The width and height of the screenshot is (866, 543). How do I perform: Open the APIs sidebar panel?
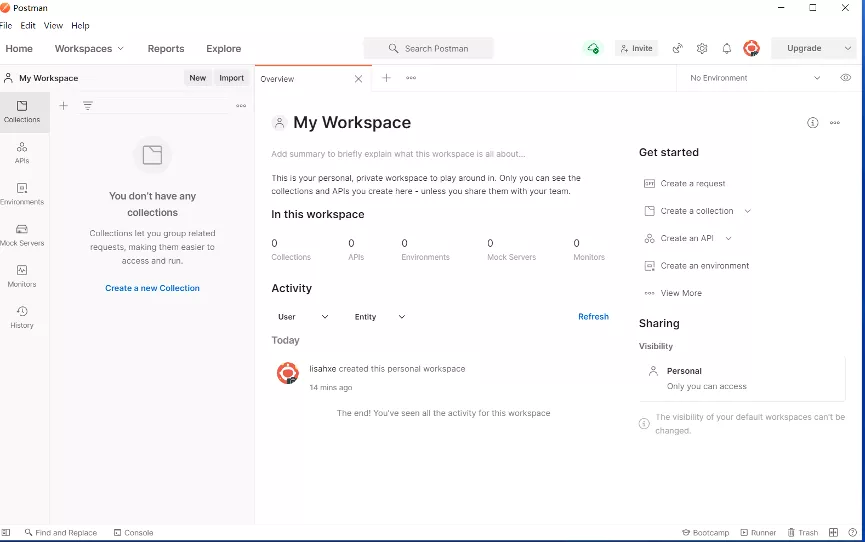[22, 153]
